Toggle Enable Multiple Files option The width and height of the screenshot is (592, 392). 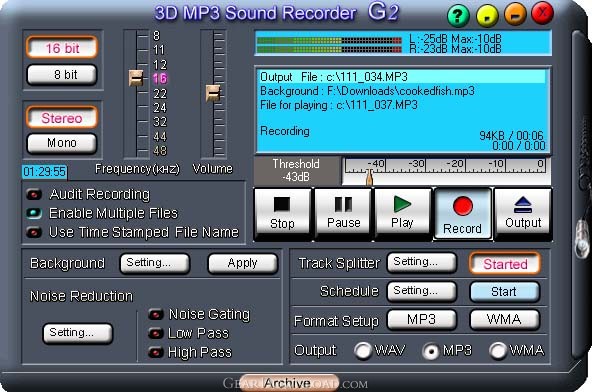[34, 213]
